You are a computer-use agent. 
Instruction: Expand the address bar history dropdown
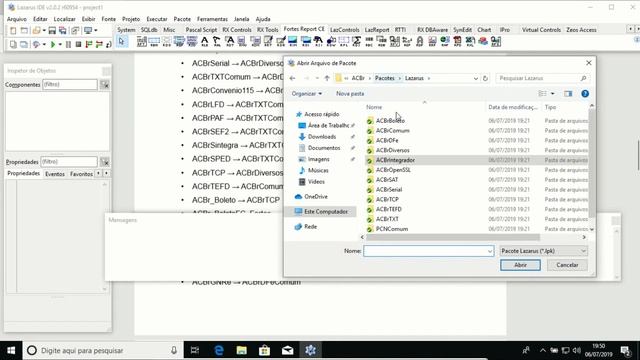[476, 78]
